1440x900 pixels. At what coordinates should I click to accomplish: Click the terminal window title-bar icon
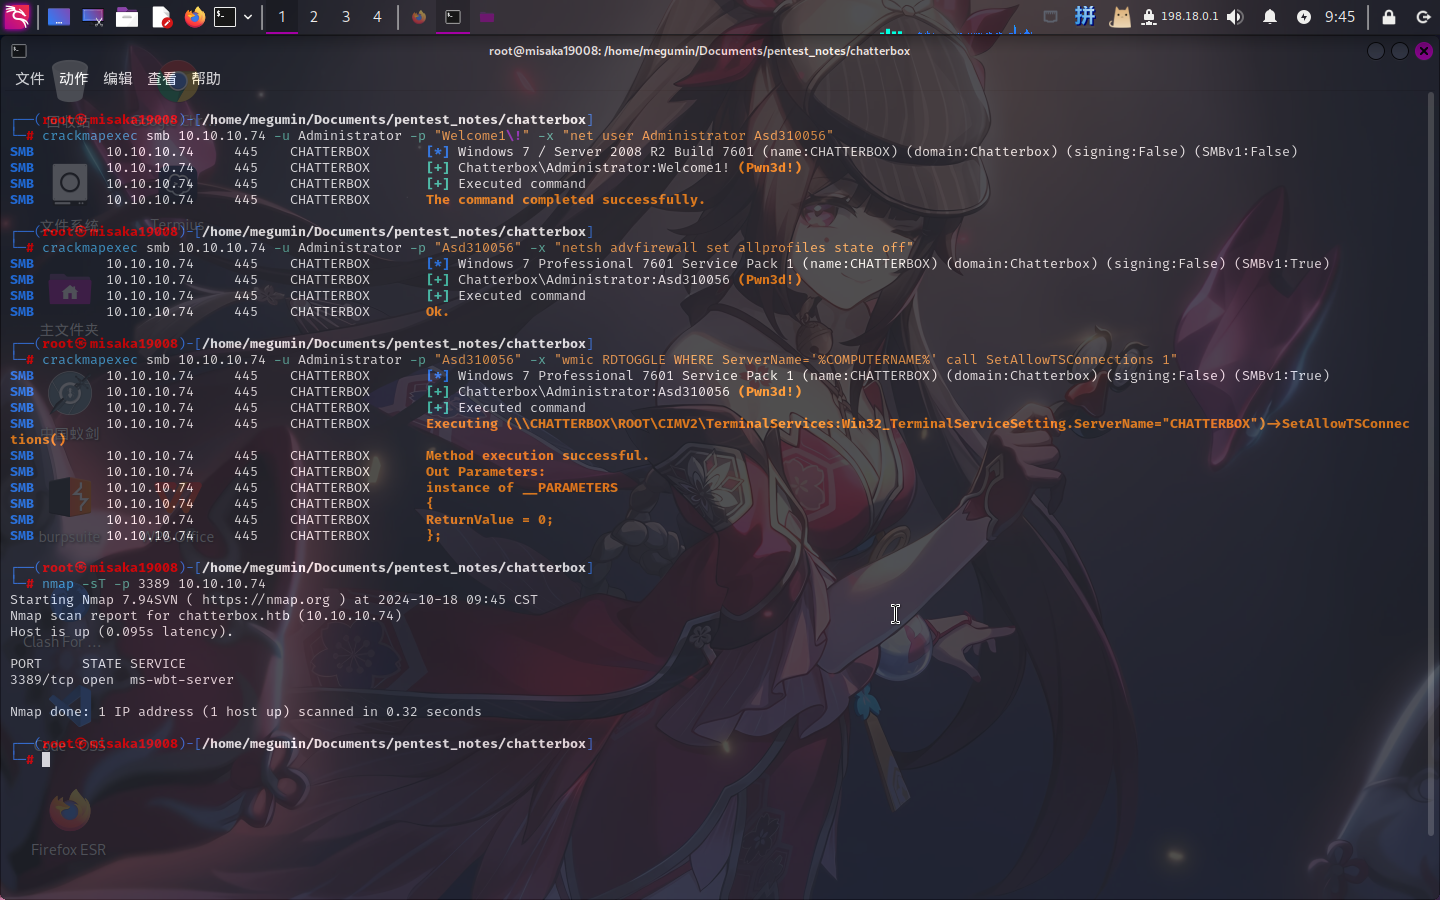coord(19,51)
